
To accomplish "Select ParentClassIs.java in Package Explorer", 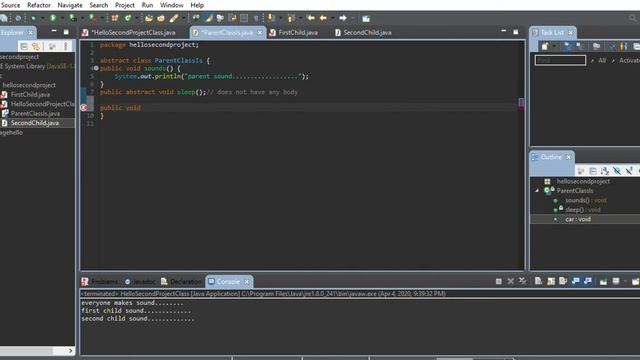I will 35,113.
